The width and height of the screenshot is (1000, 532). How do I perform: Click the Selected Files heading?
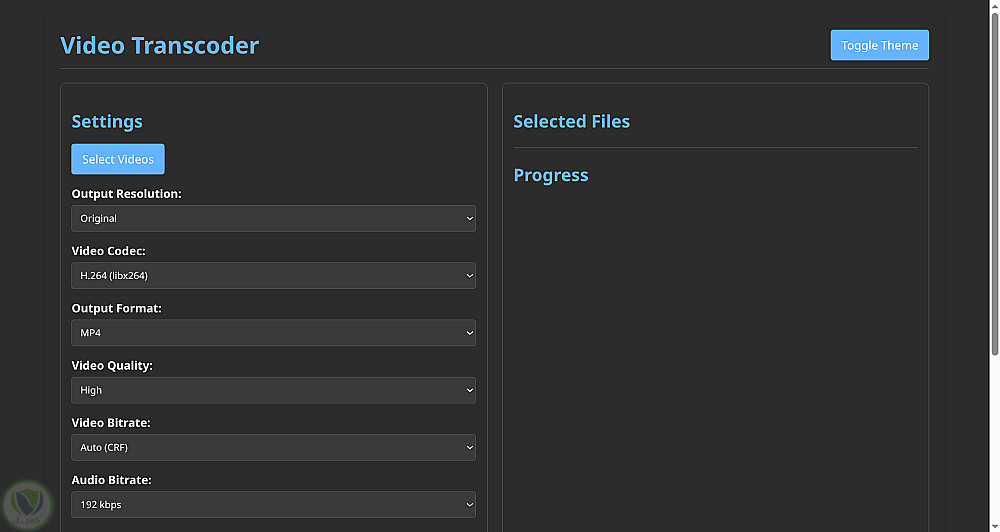tap(571, 121)
